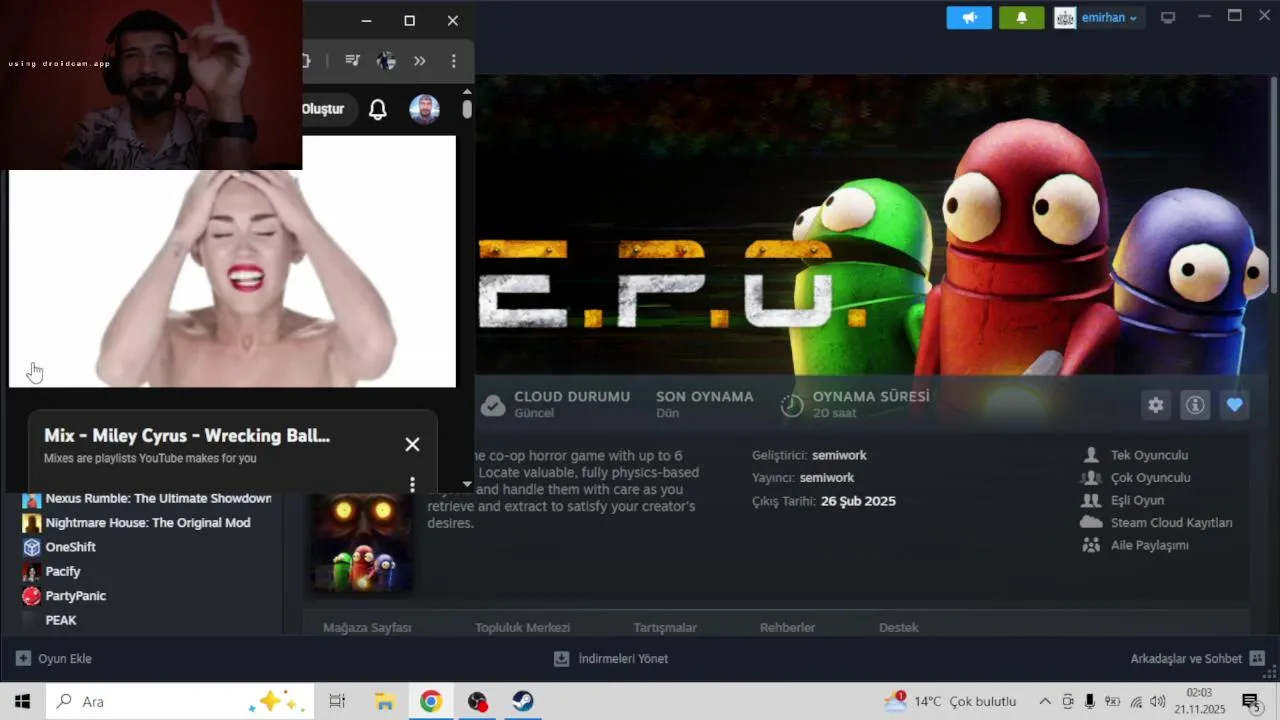Open Rehberler tab
Image resolution: width=1280 pixels, height=720 pixels.
pyautogui.click(x=787, y=628)
